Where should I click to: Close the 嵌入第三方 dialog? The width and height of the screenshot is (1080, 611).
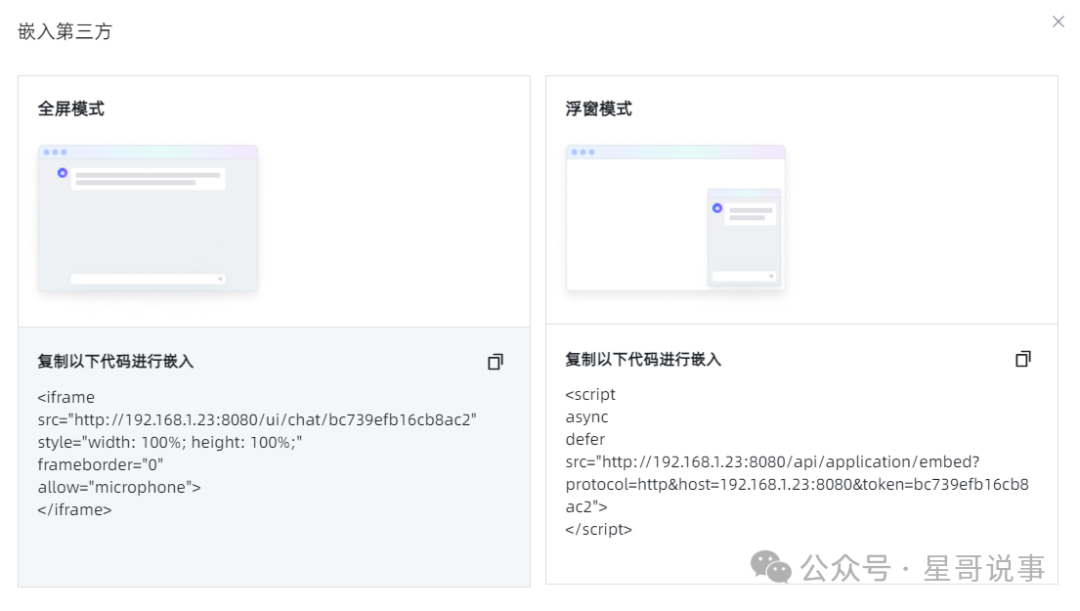pos(1058,22)
